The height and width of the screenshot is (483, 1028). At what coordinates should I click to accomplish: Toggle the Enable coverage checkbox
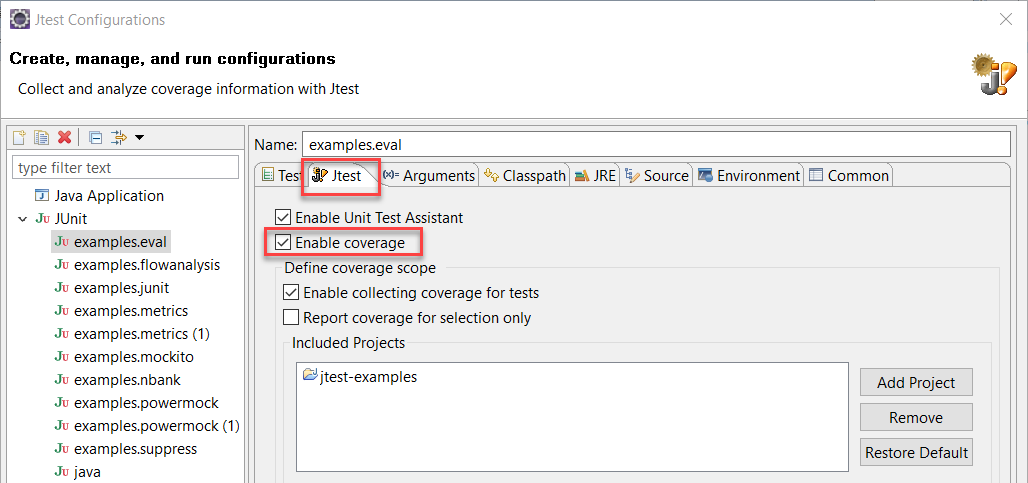[x=283, y=242]
